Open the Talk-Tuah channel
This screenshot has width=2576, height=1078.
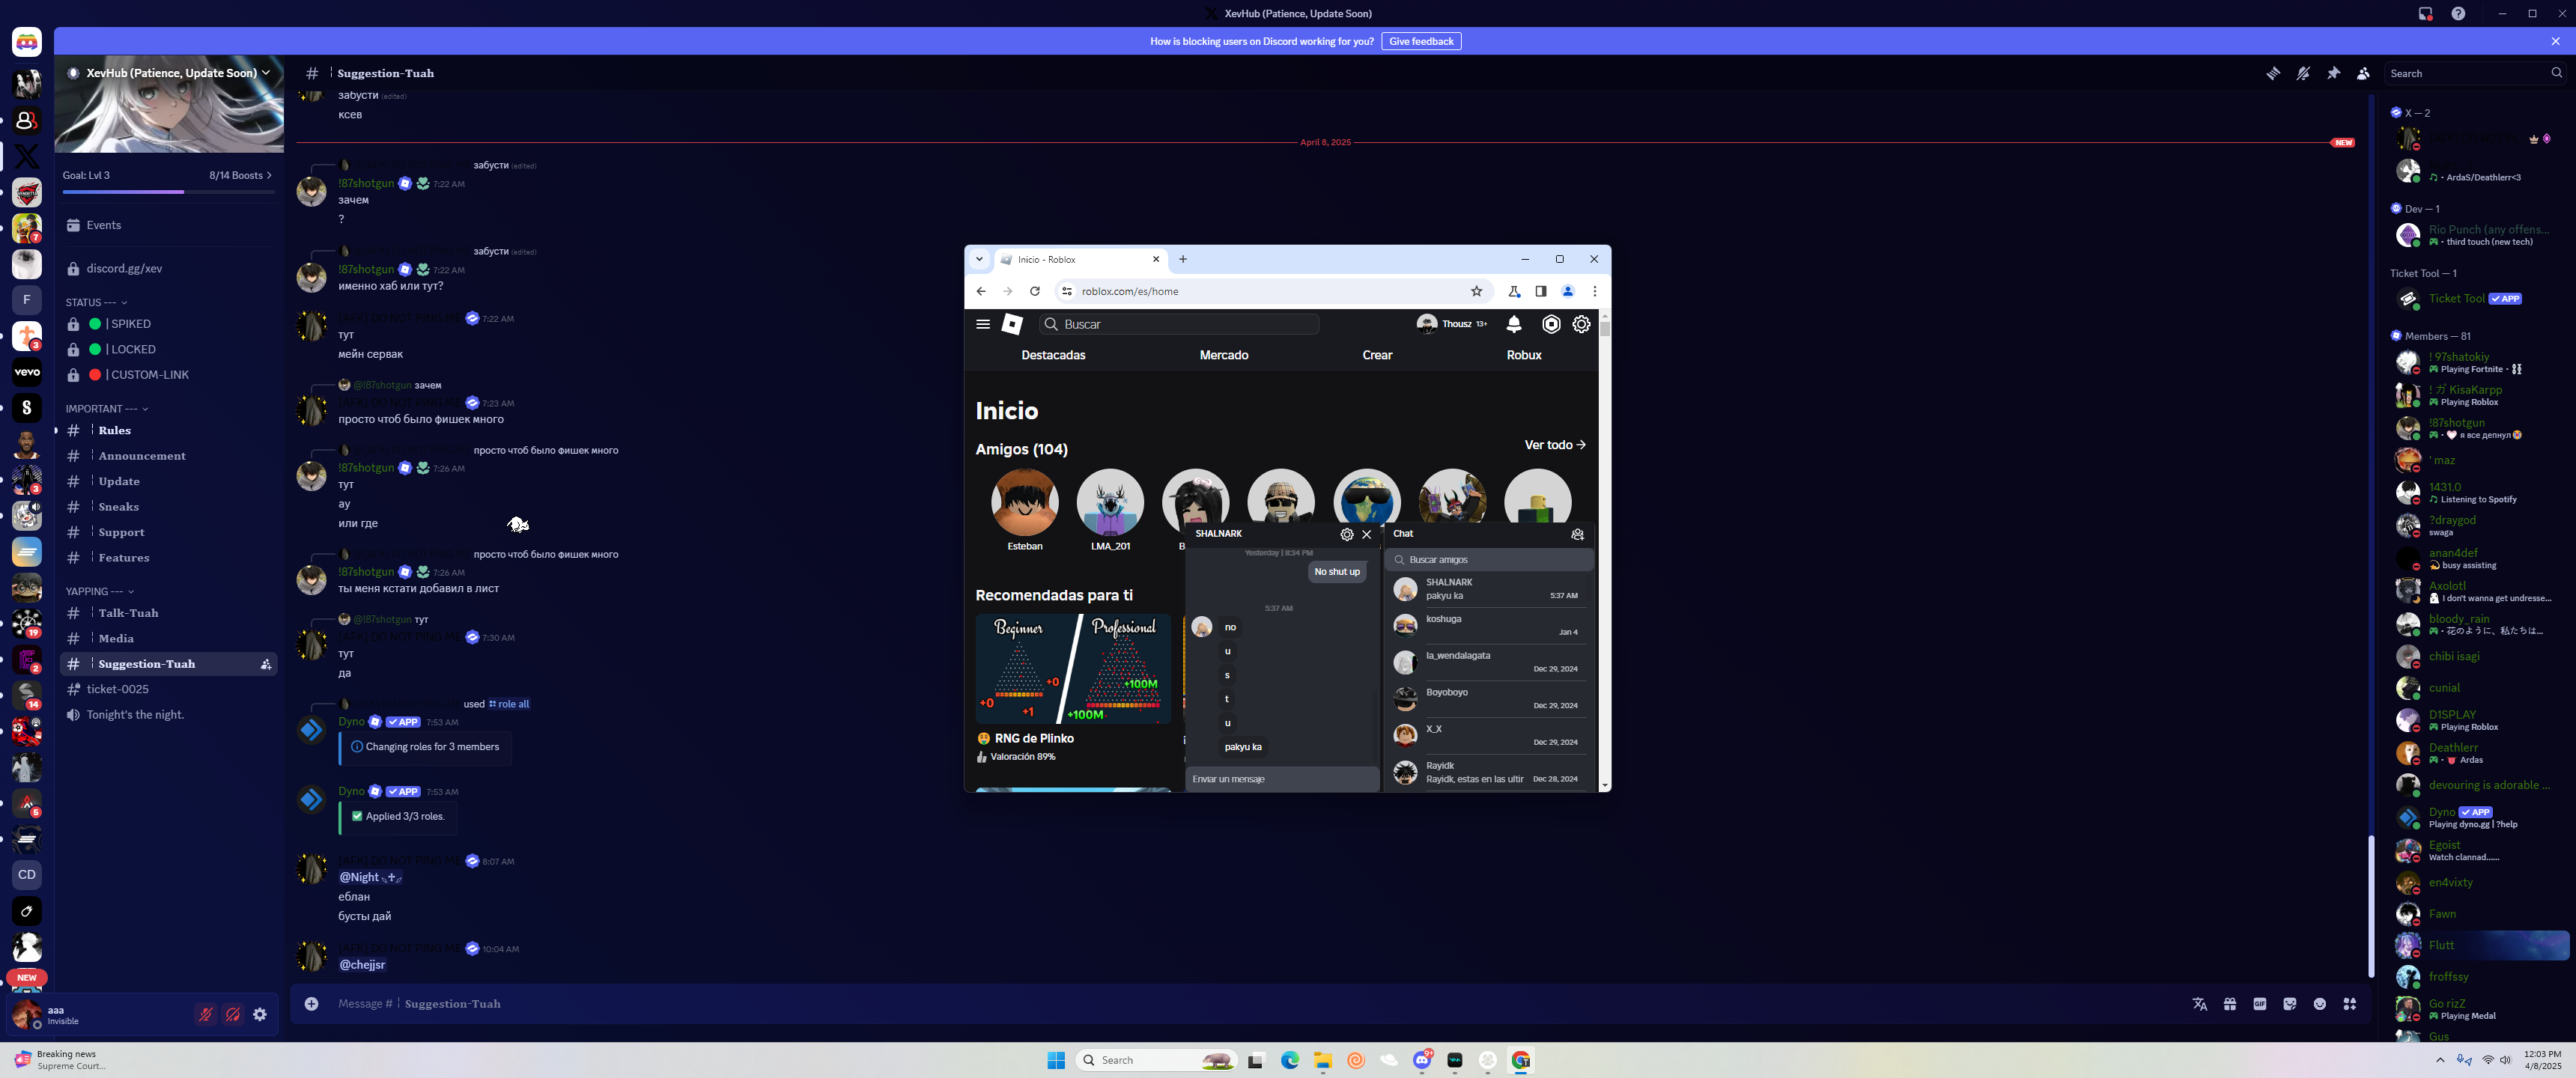coord(128,613)
